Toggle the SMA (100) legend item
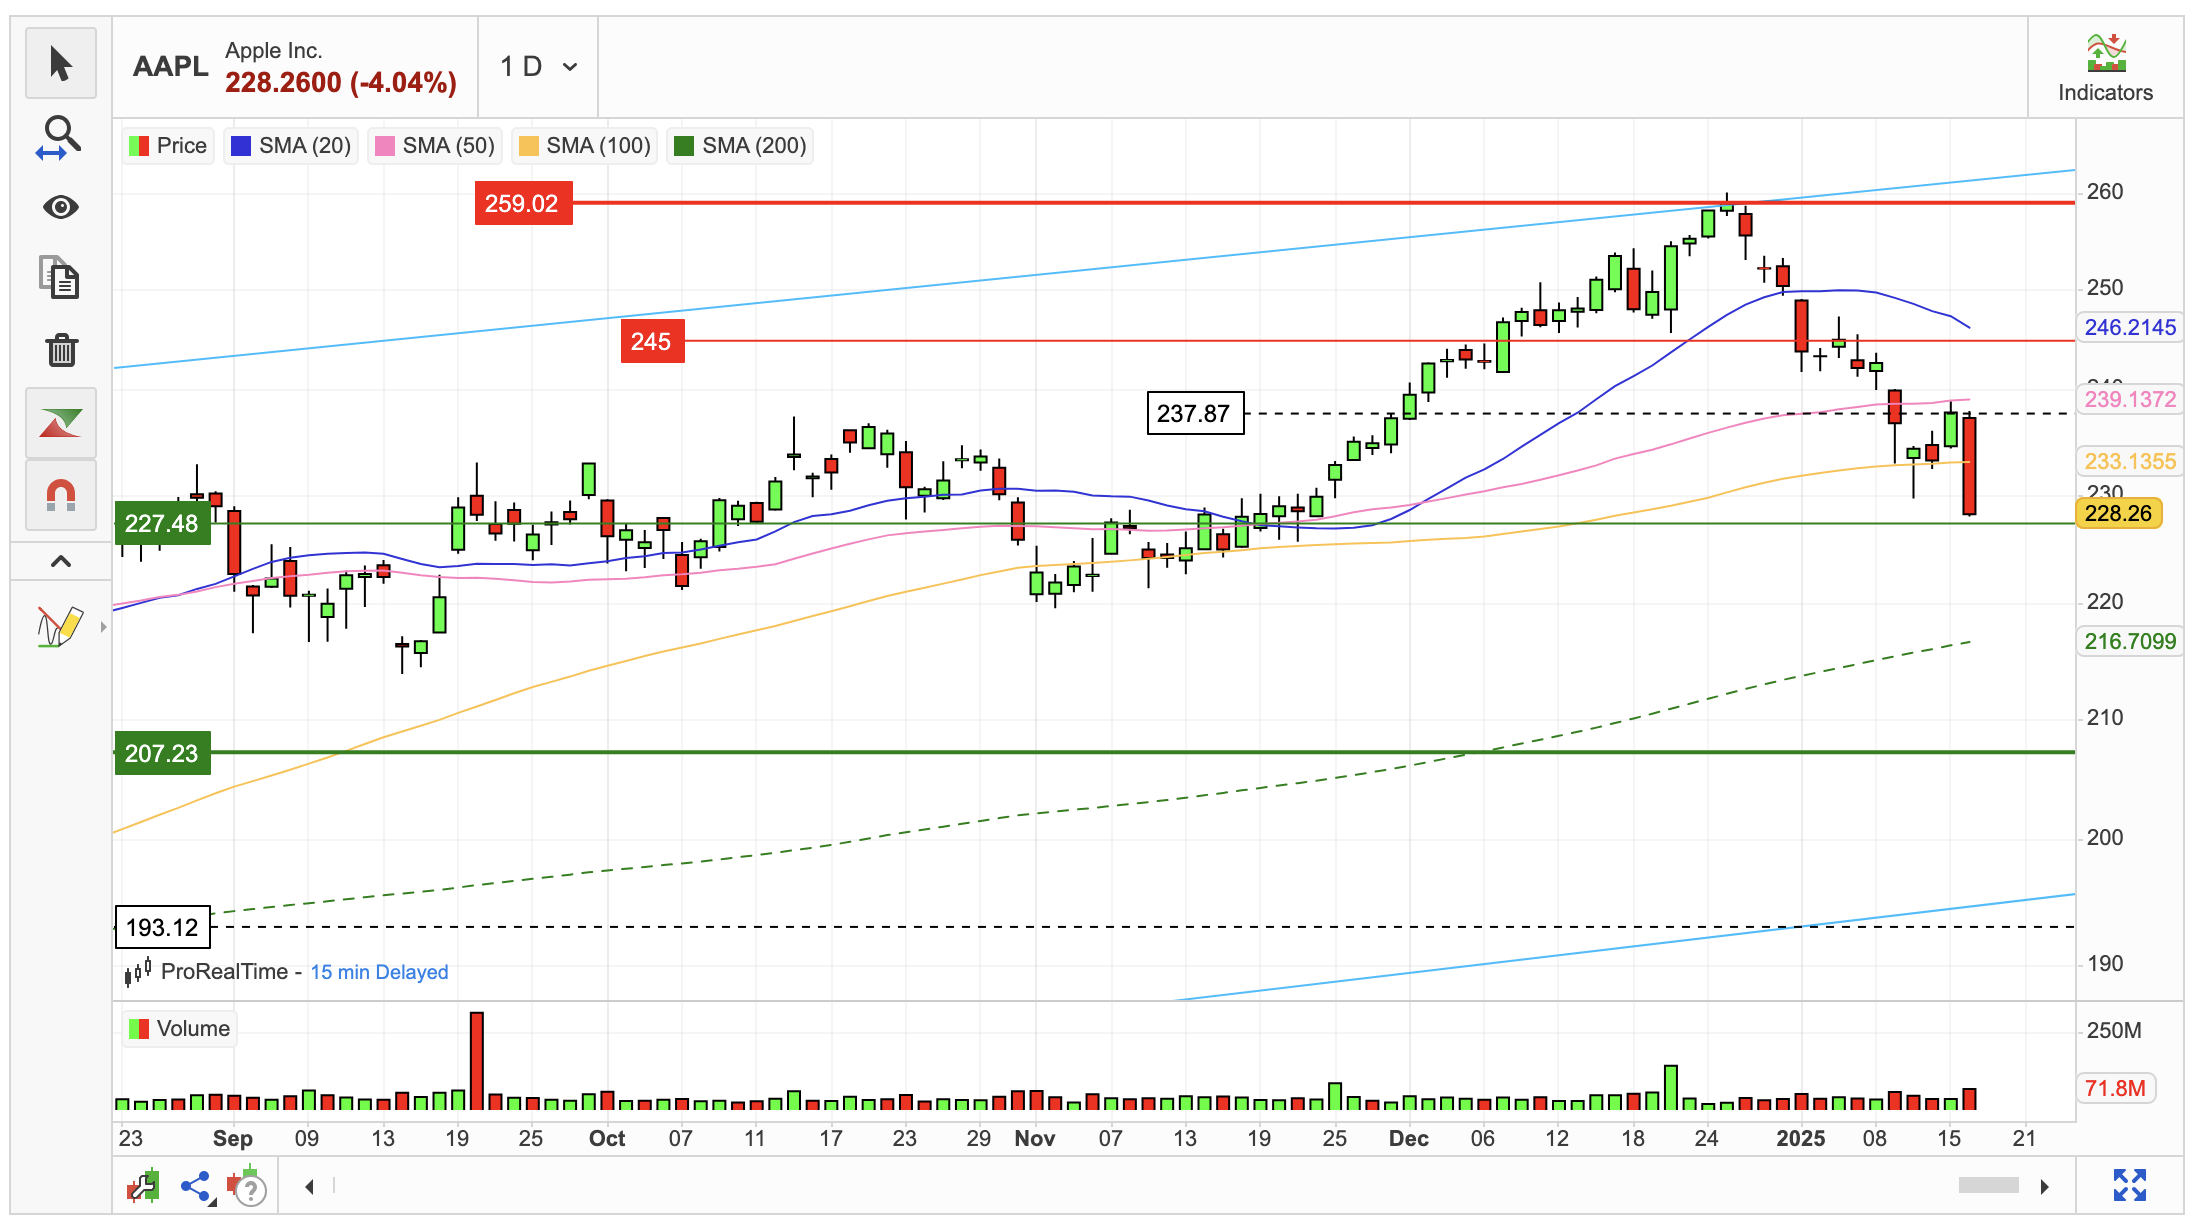 (x=584, y=146)
